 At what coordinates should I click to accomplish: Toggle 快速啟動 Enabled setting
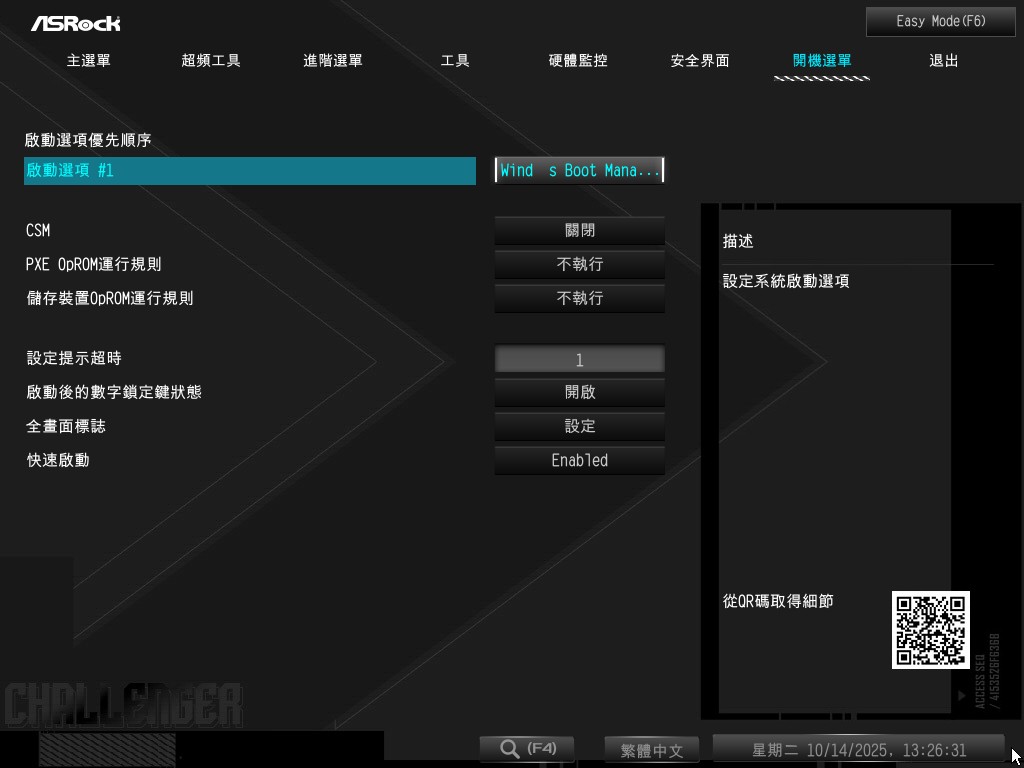click(x=580, y=460)
